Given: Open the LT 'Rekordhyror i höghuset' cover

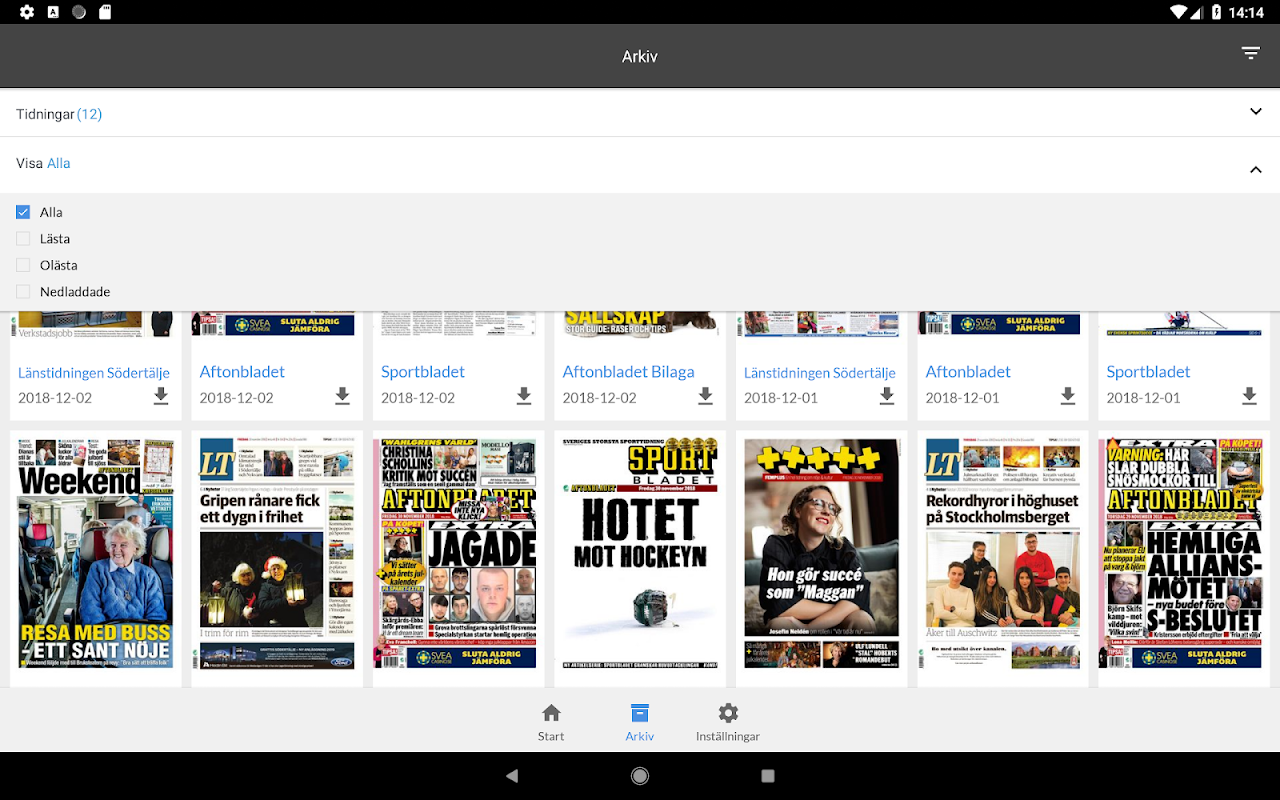Looking at the screenshot, I should 1003,553.
